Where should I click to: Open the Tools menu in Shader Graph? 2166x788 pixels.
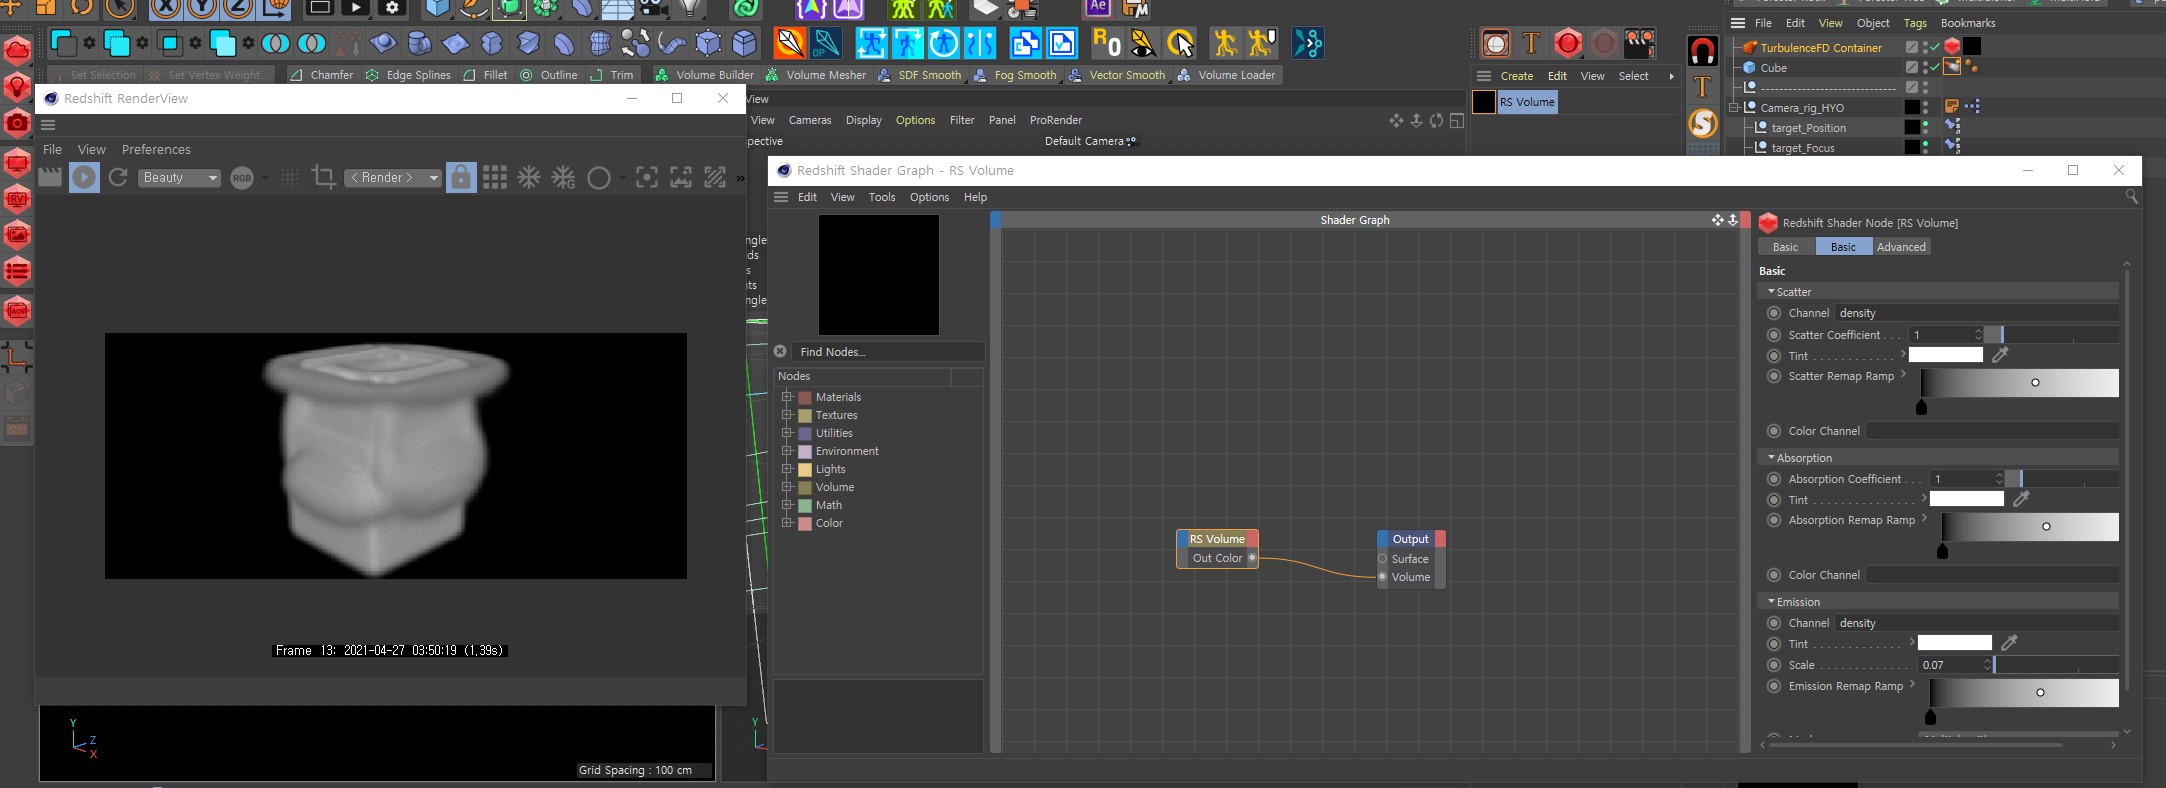coord(881,197)
